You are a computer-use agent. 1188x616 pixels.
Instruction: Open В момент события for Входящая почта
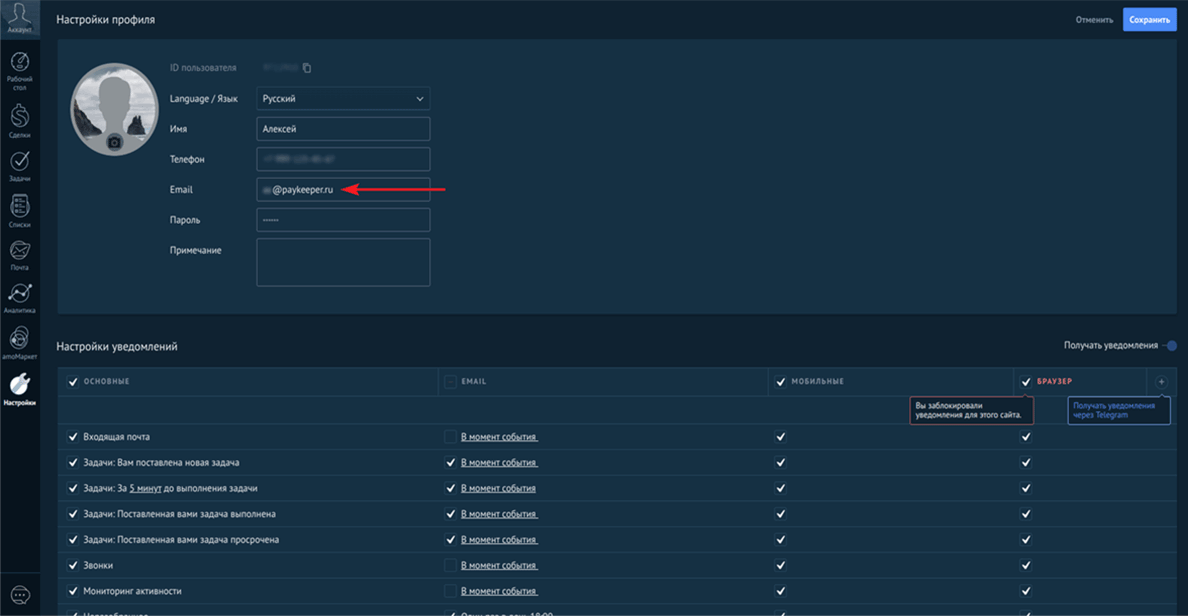point(498,437)
